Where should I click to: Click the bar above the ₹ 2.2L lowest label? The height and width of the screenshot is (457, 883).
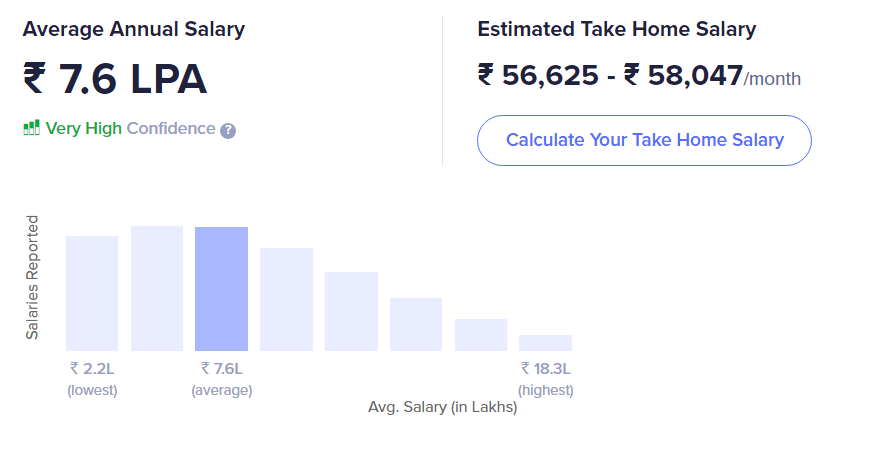(92, 293)
